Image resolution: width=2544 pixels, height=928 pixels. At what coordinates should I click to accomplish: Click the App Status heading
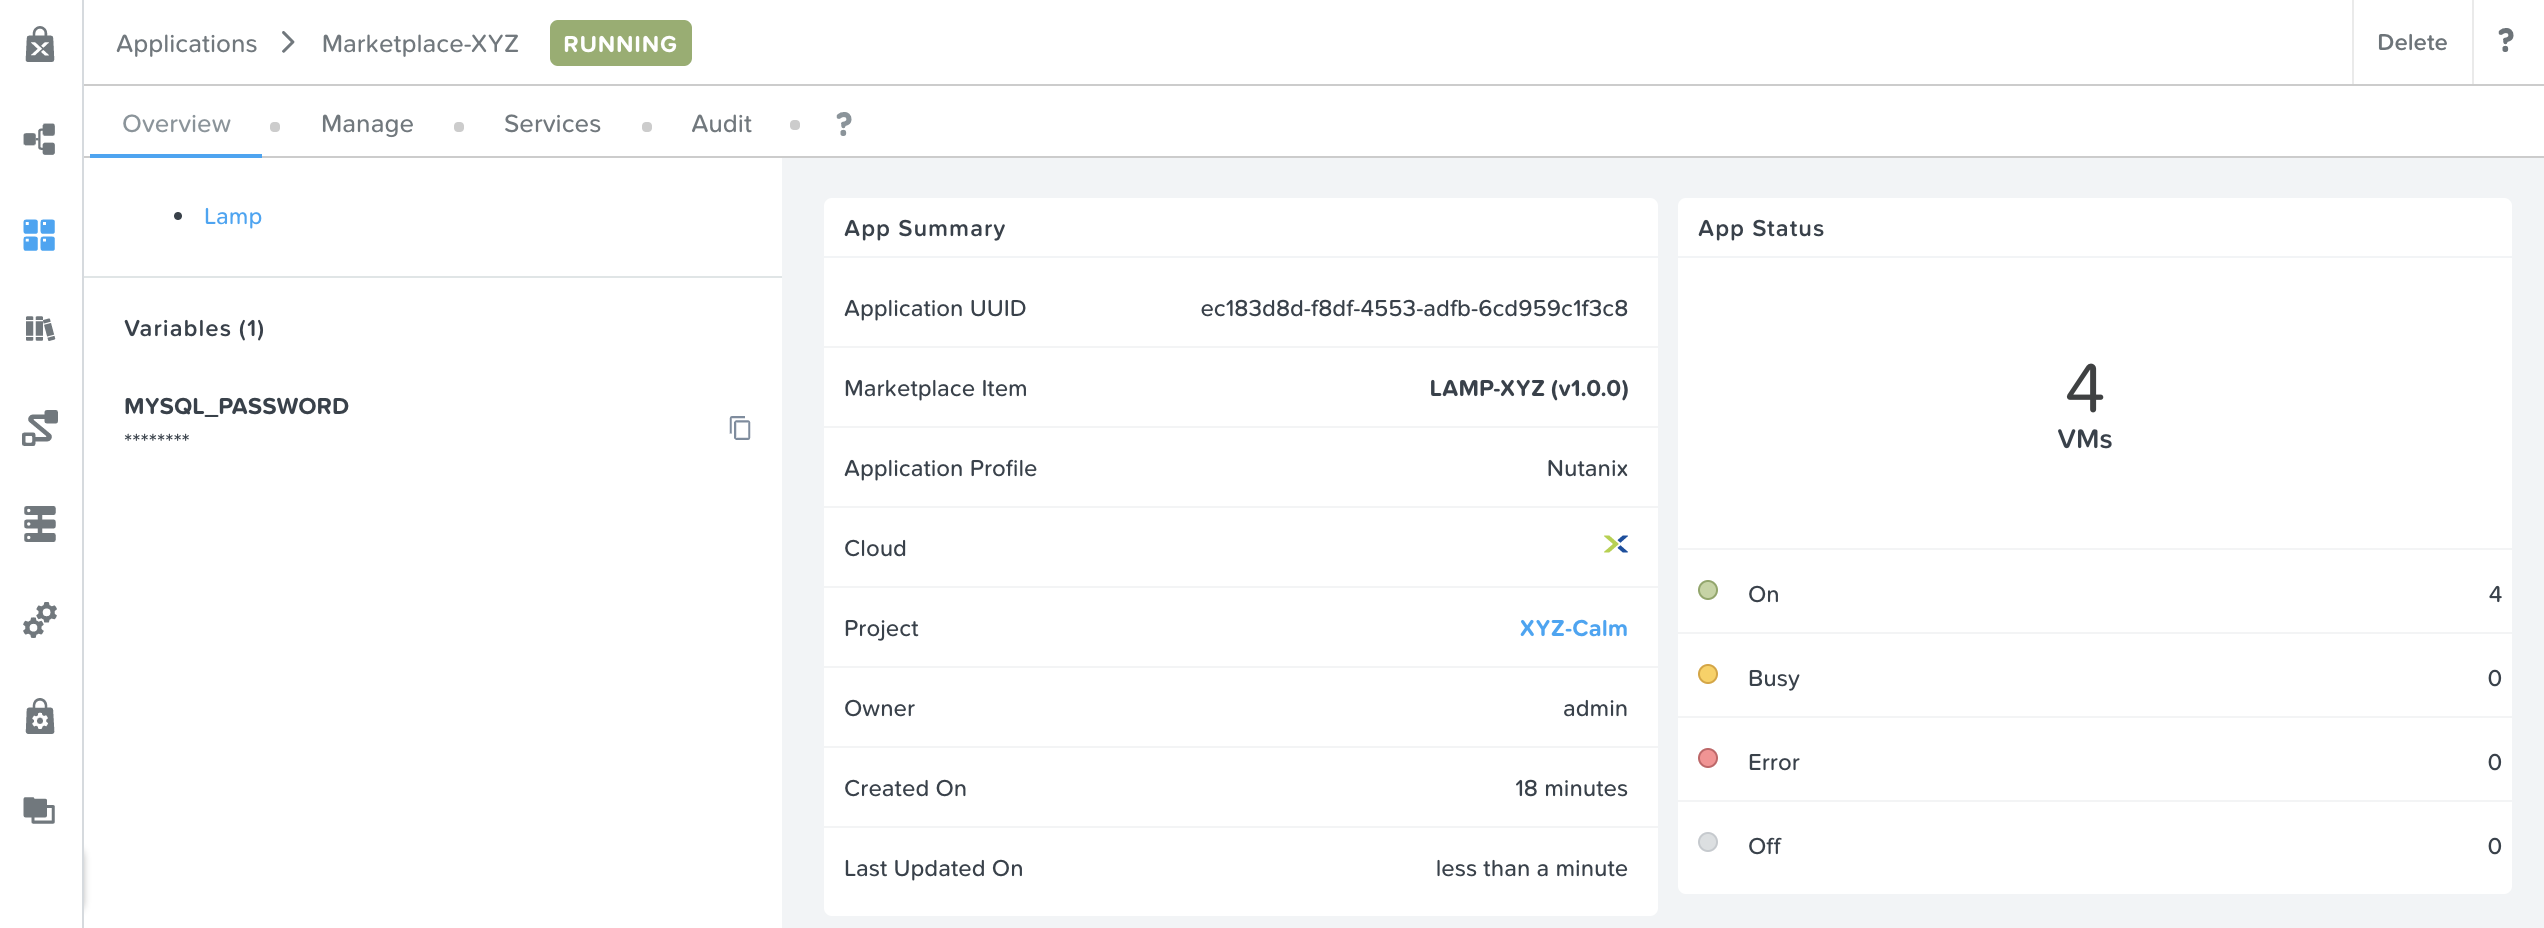(x=1761, y=228)
